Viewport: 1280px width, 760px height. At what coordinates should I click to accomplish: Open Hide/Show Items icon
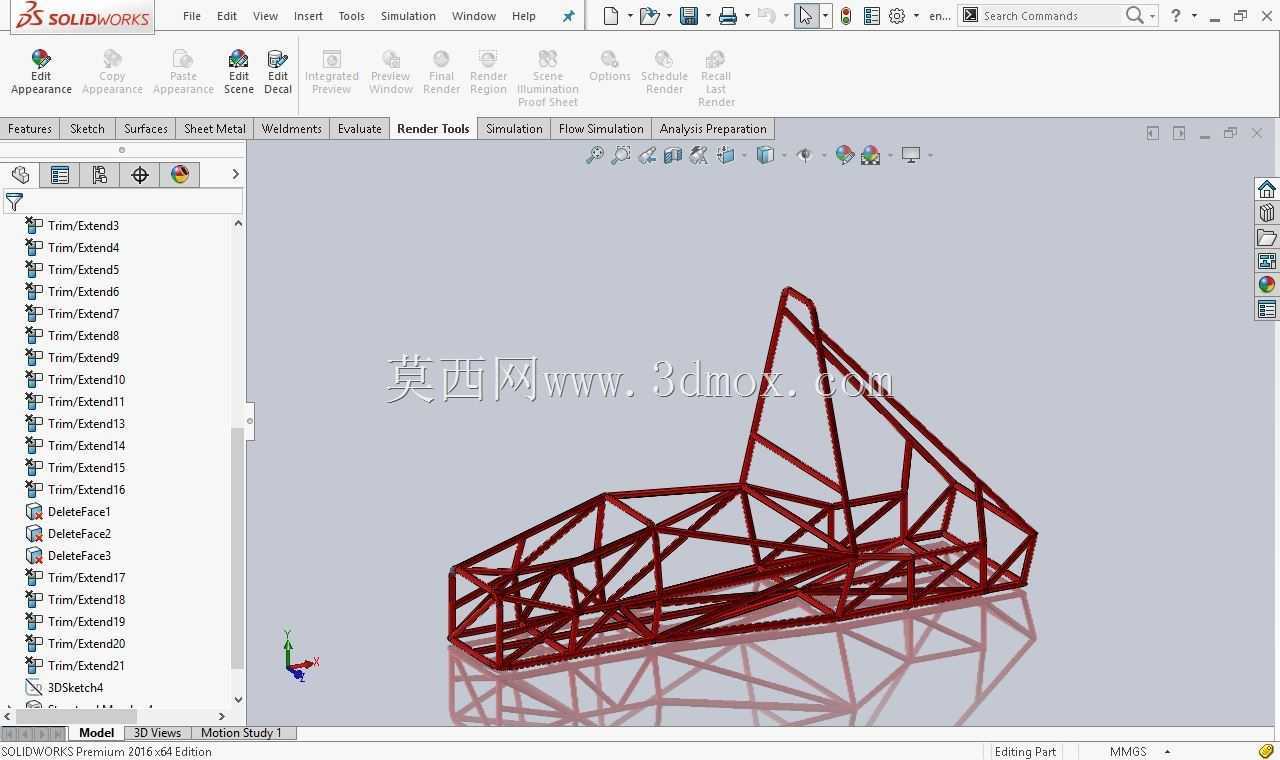coord(804,155)
